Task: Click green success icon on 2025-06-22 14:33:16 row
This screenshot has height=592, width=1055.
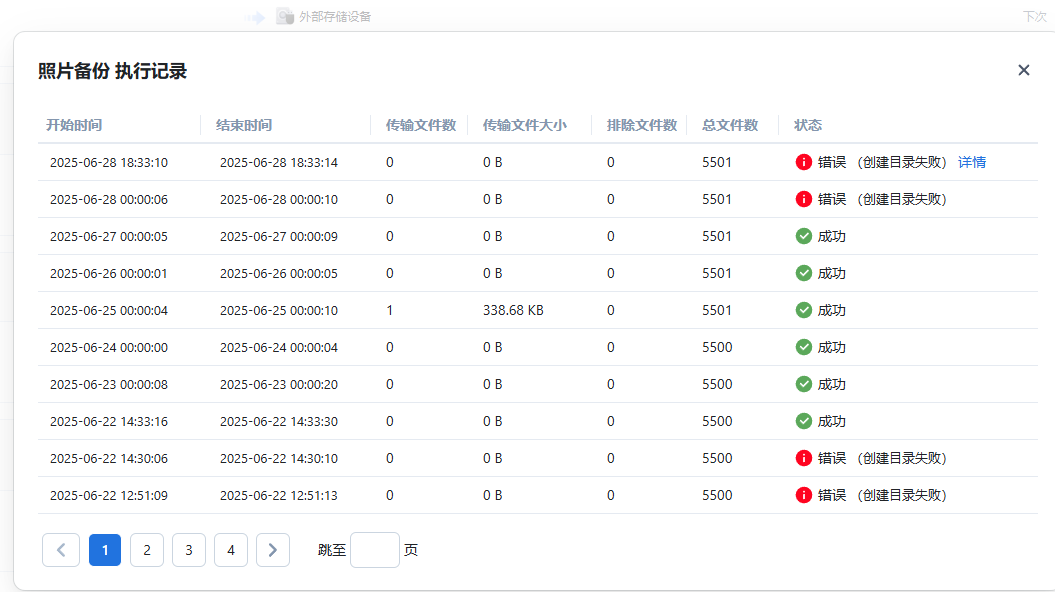Action: [x=803, y=421]
